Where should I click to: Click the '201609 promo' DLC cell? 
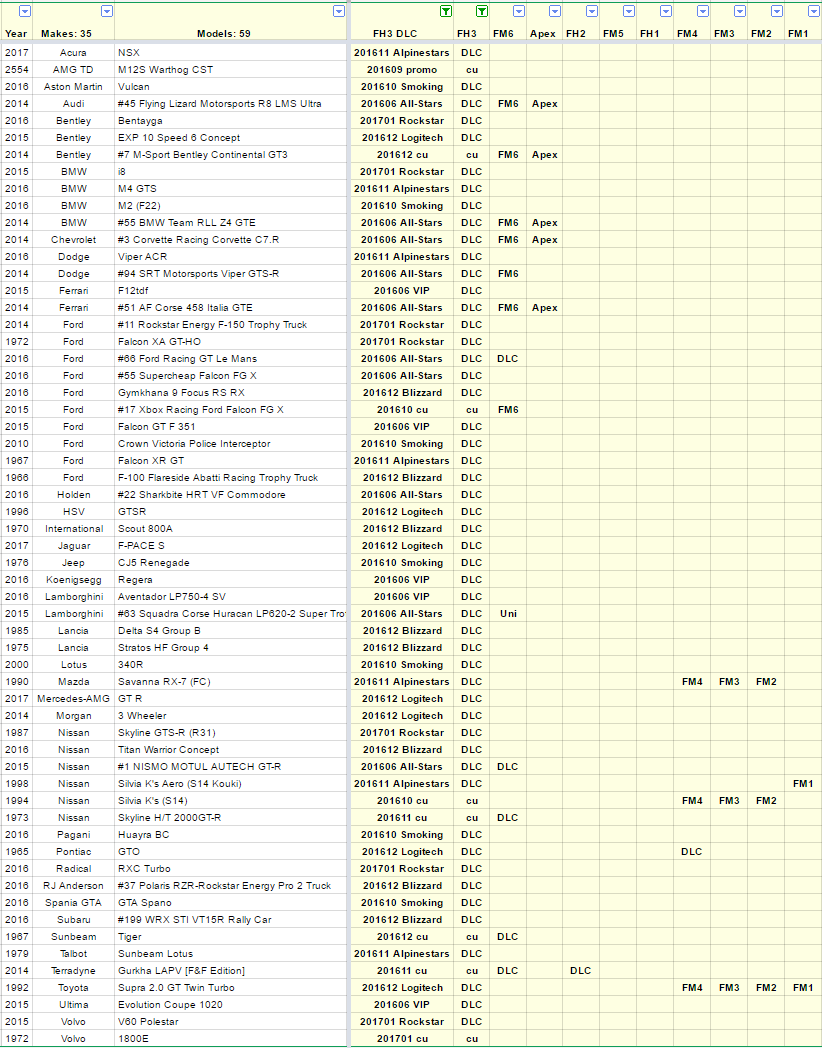(402, 70)
